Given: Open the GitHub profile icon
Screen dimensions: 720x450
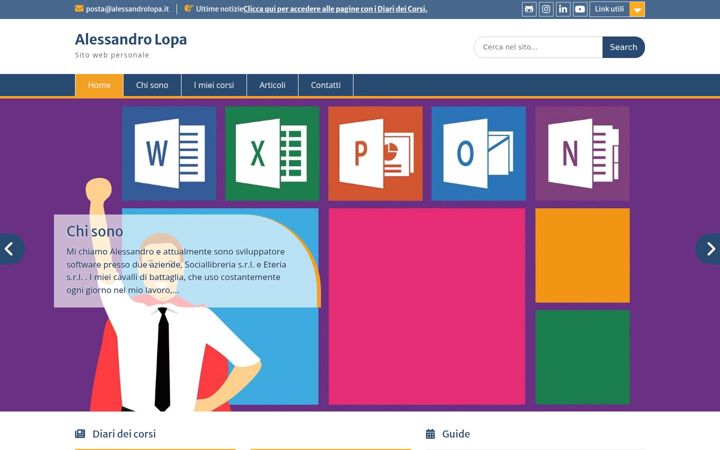Looking at the screenshot, I should click(x=529, y=9).
